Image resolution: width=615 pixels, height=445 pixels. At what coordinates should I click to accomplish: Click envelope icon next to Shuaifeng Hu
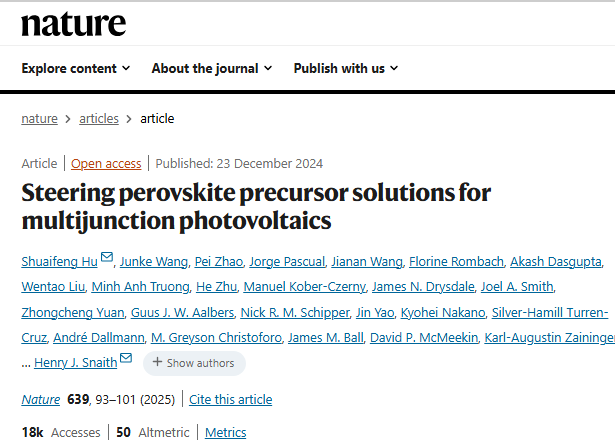pos(107,259)
